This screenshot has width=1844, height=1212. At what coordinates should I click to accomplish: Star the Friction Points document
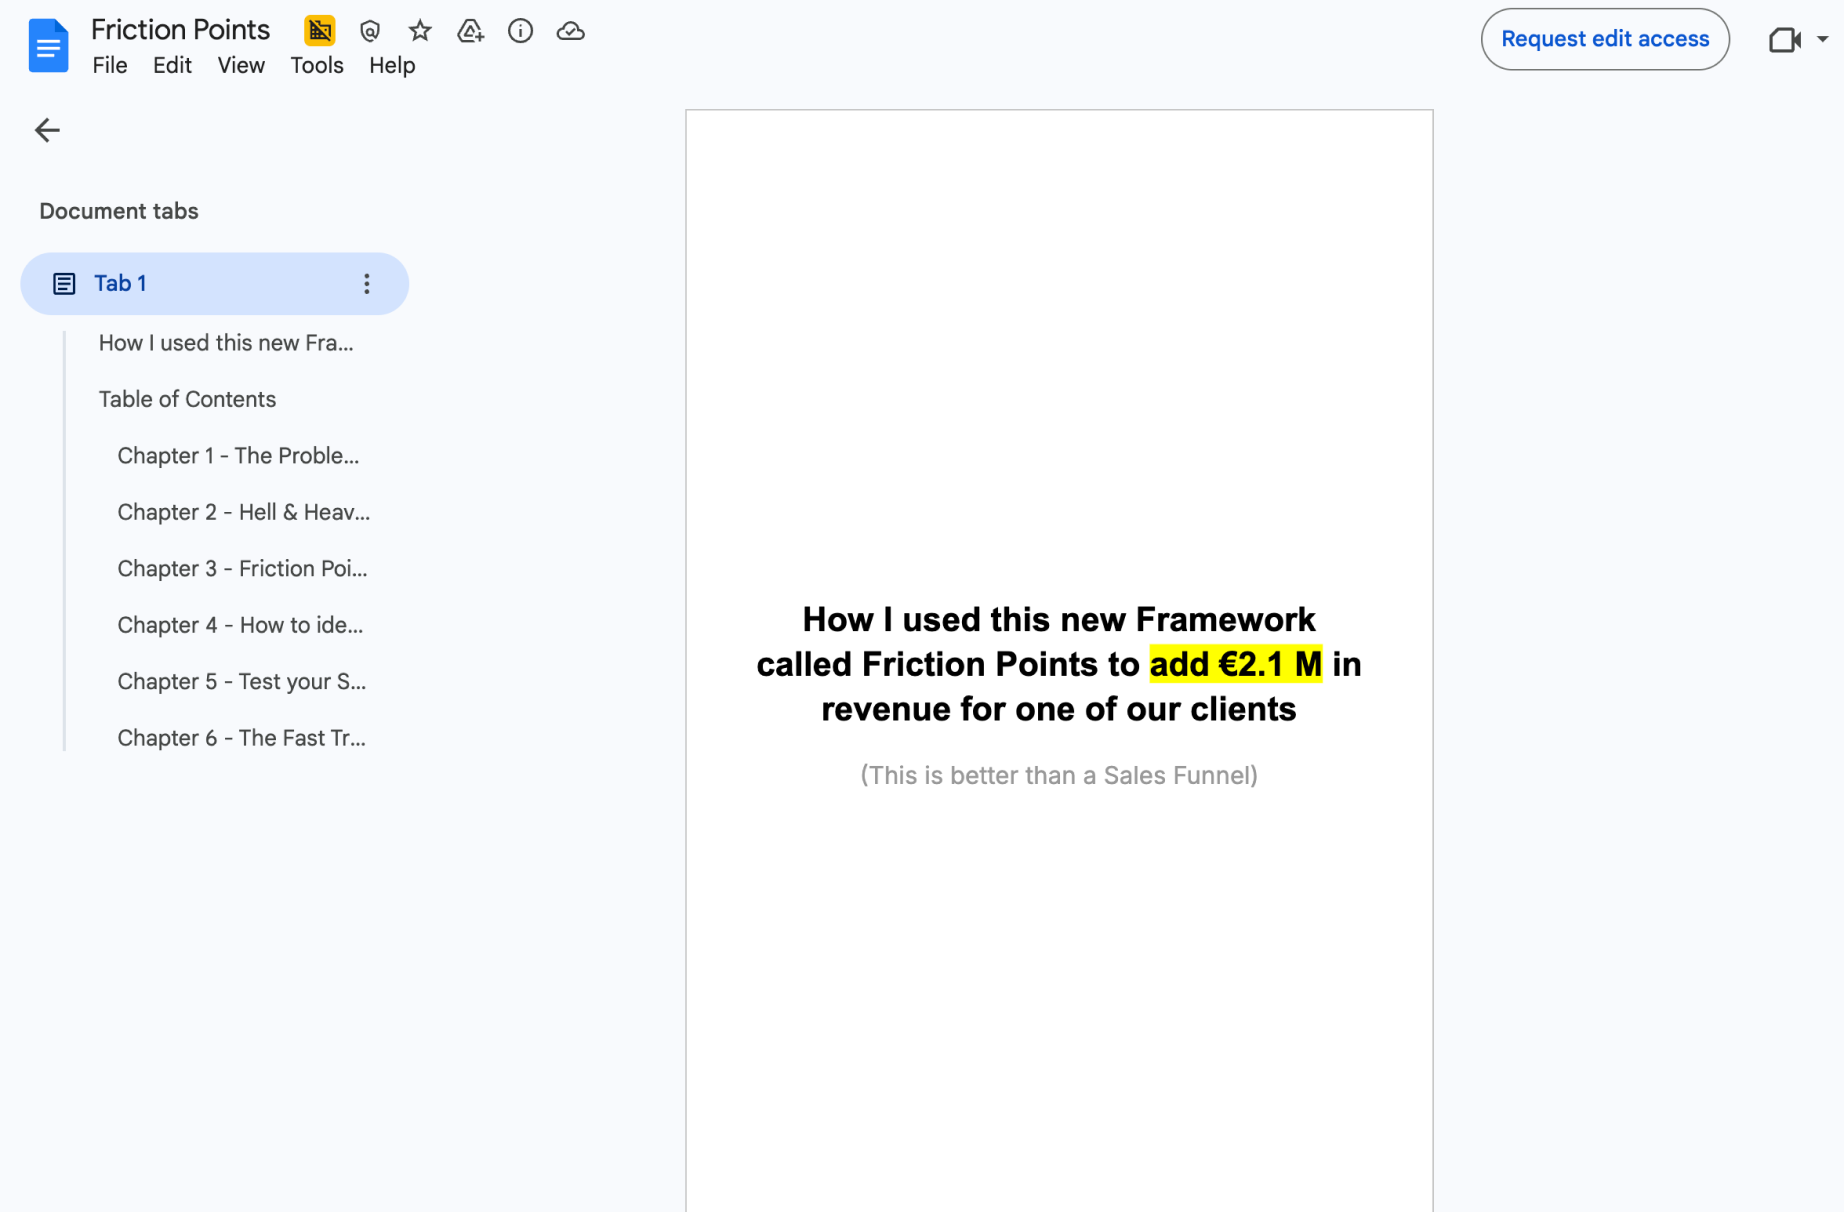click(x=420, y=31)
